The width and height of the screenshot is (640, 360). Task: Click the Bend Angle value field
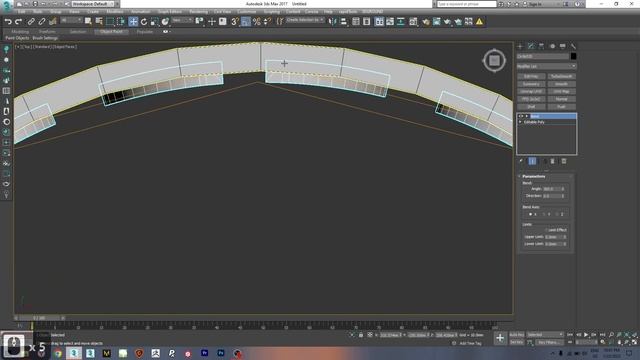pyautogui.click(x=551, y=189)
